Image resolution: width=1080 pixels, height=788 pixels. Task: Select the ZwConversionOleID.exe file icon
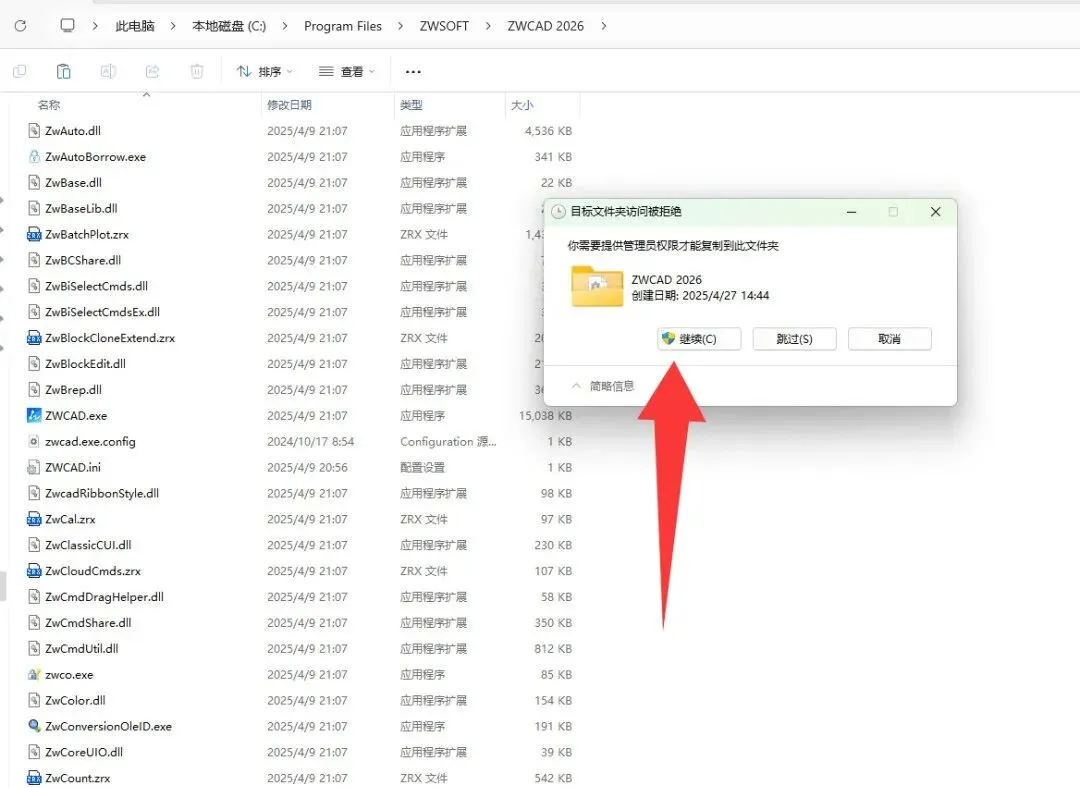34,727
